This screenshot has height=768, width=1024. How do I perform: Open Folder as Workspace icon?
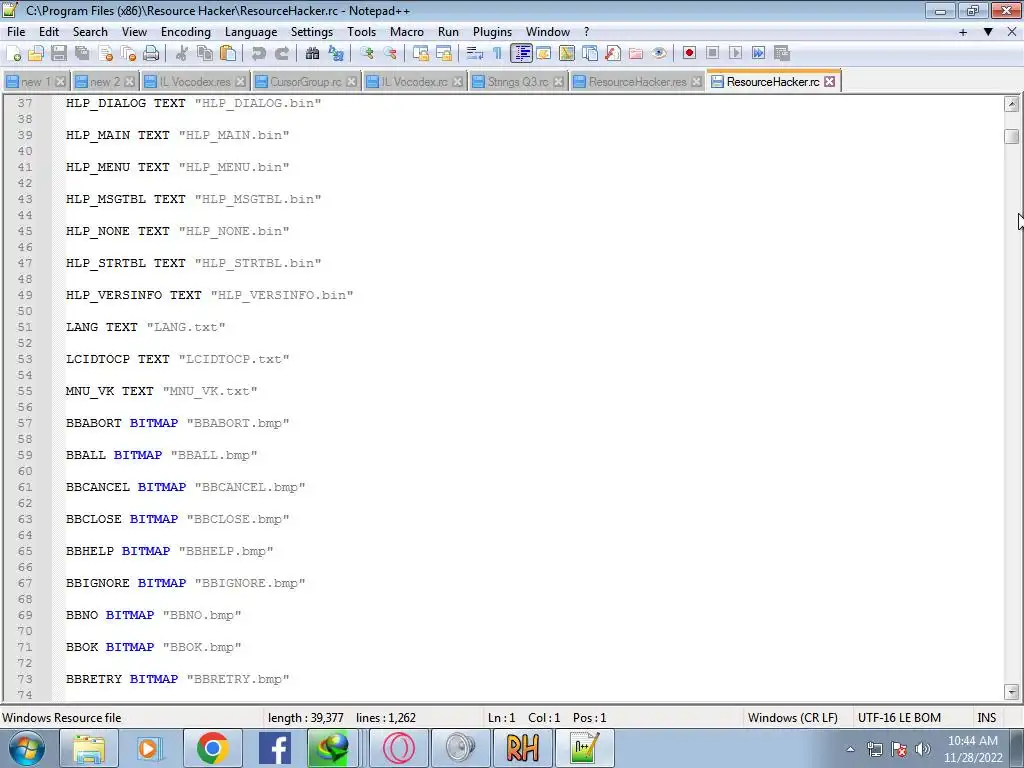tap(635, 54)
